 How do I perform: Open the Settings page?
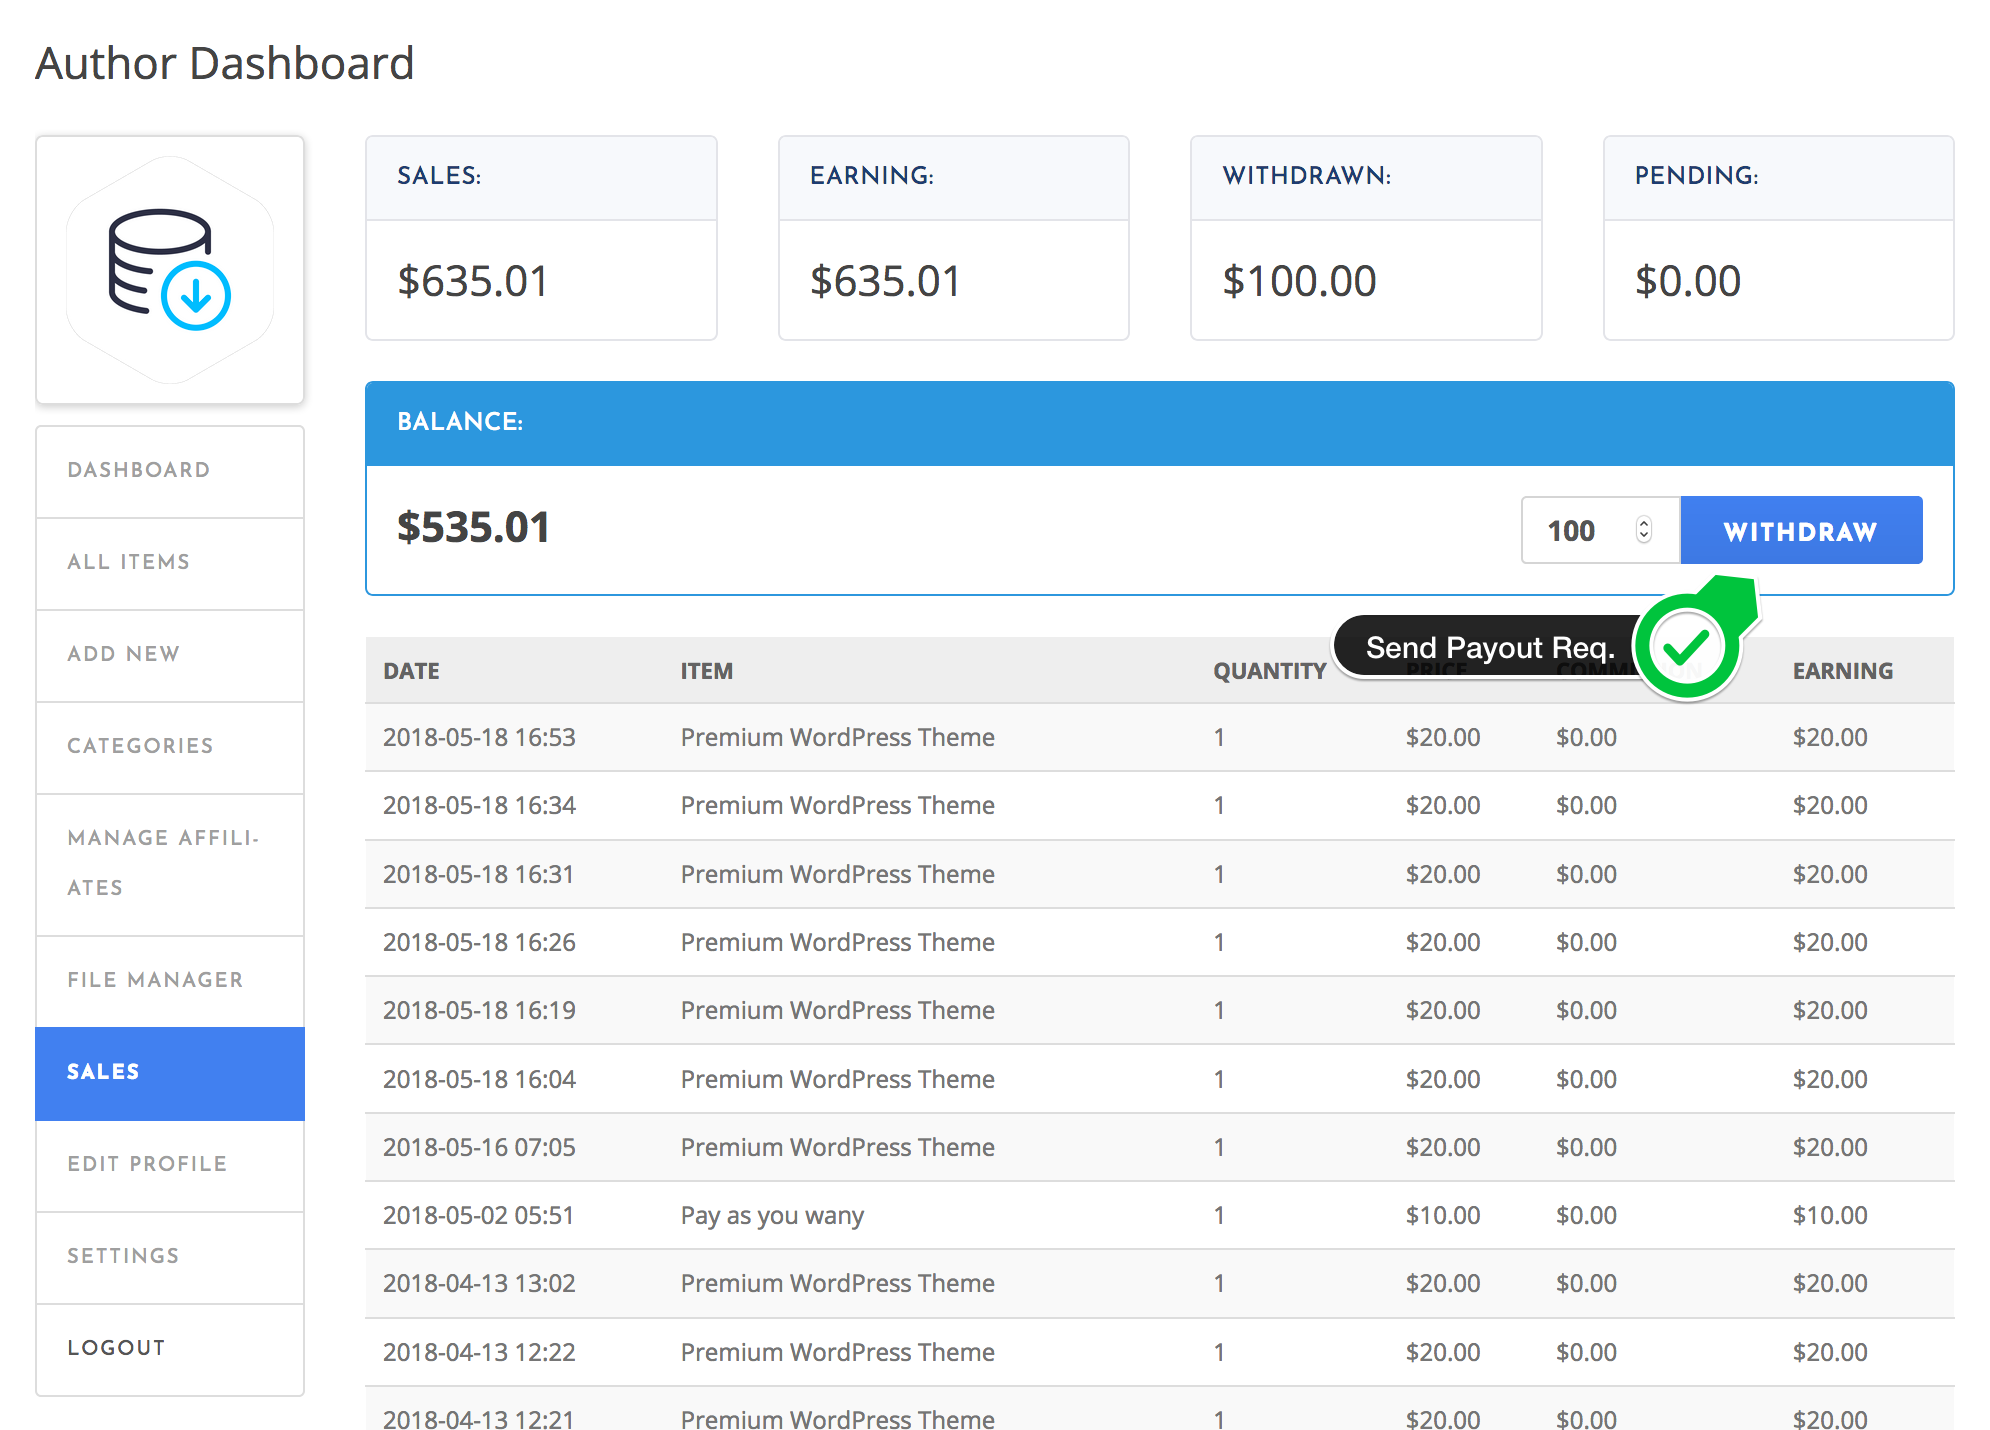tap(123, 1255)
